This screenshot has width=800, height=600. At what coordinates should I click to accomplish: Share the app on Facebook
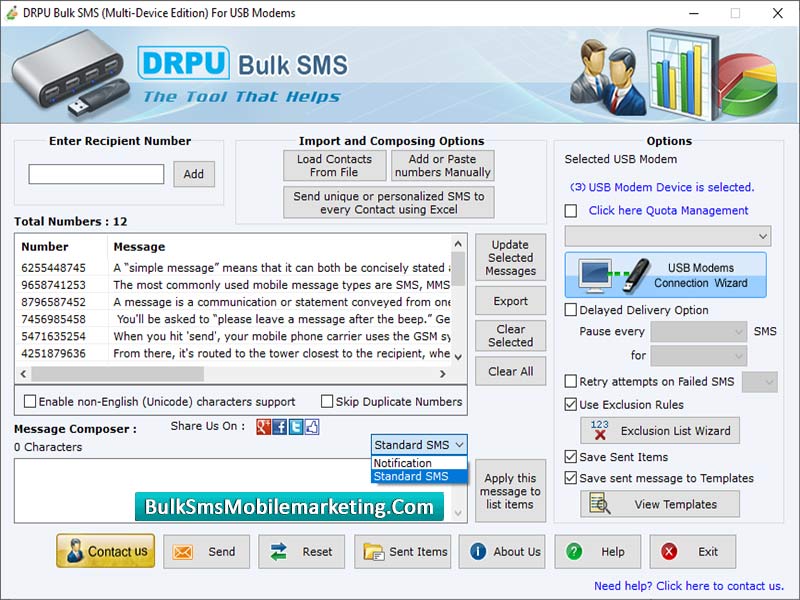tap(281, 427)
